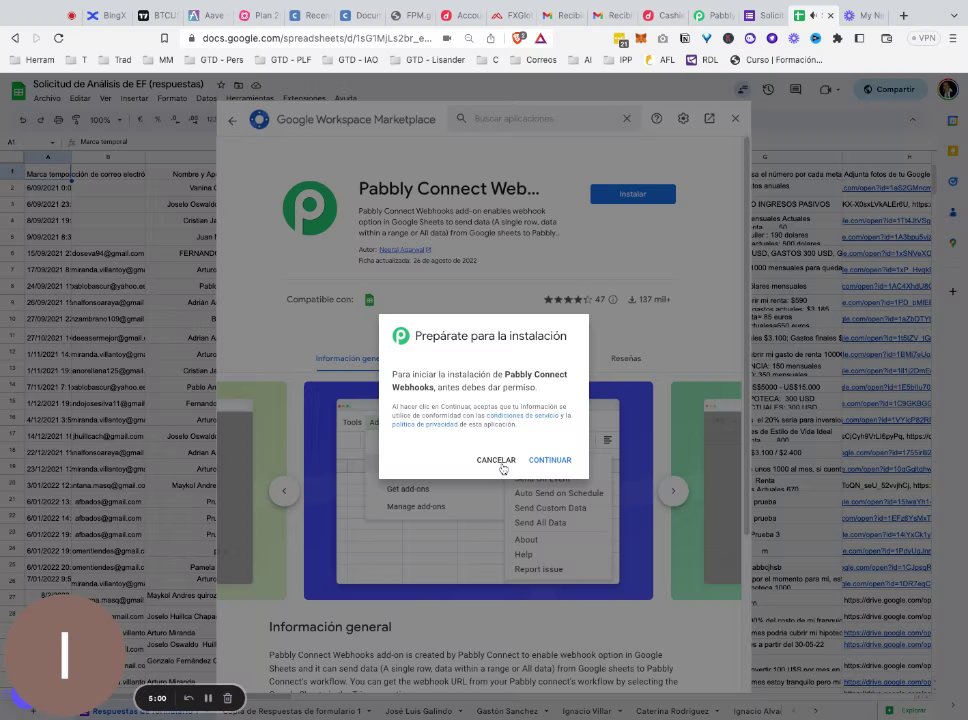Click the rating info circle icon
Viewport: 968px width, 720px height.
pyautogui.click(x=613, y=299)
